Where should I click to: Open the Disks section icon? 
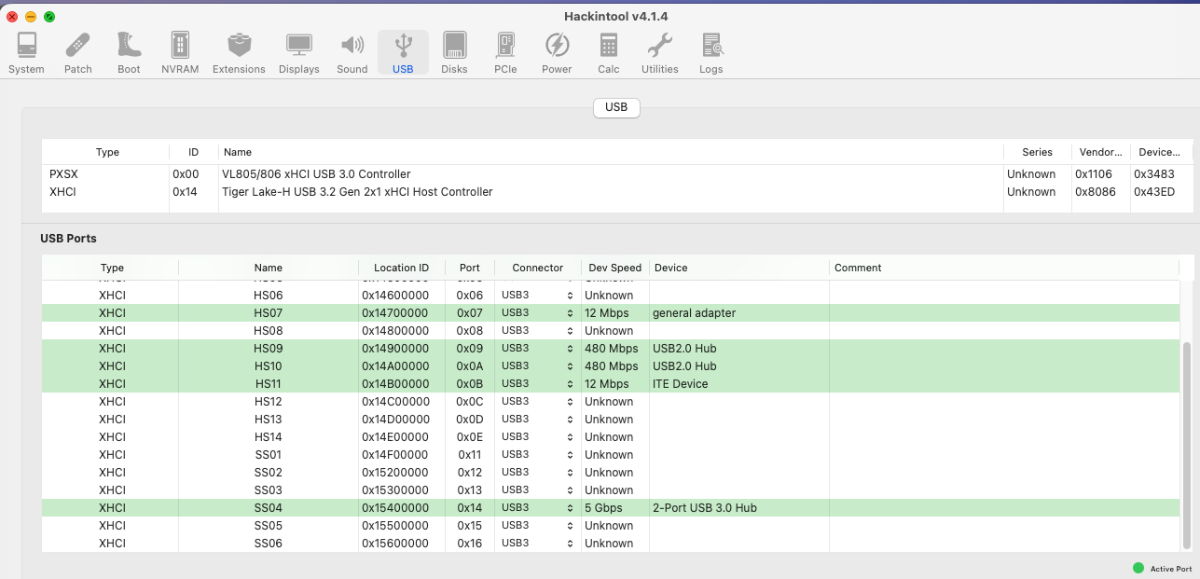click(x=454, y=52)
